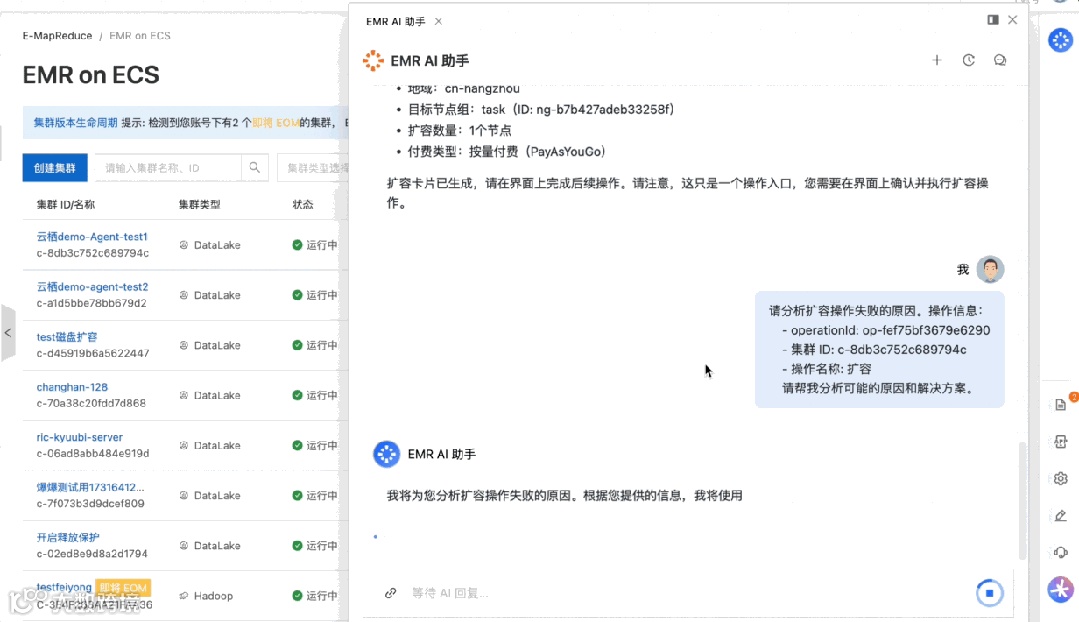This screenshot has width=1079, height=622.
Task: Open cluster 爆爆测试用17316412...
Action: click(90, 488)
